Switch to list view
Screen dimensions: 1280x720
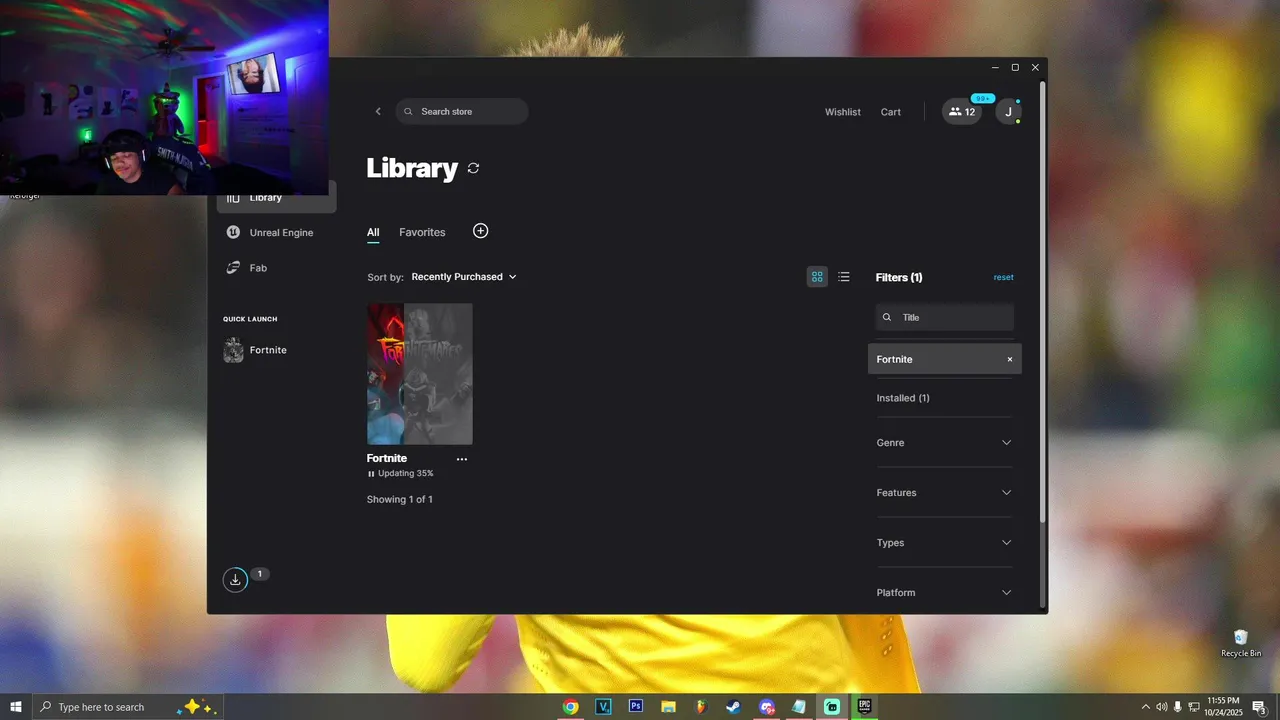844,277
